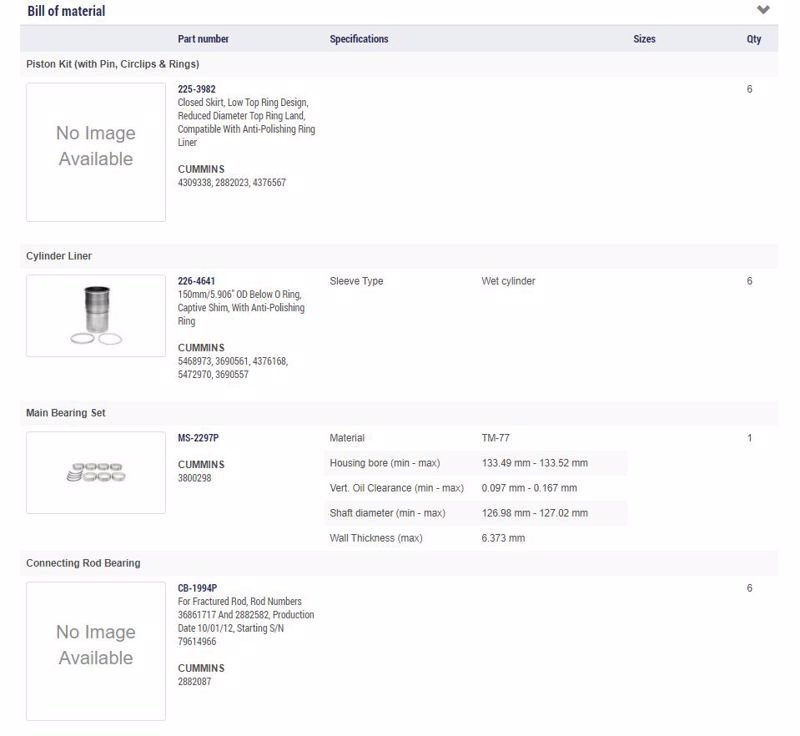This screenshot has width=800, height=736.
Task: Click the cylinder liner description 150mm/5.906" OD
Action: pyautogui.click(x=241, y=308)
